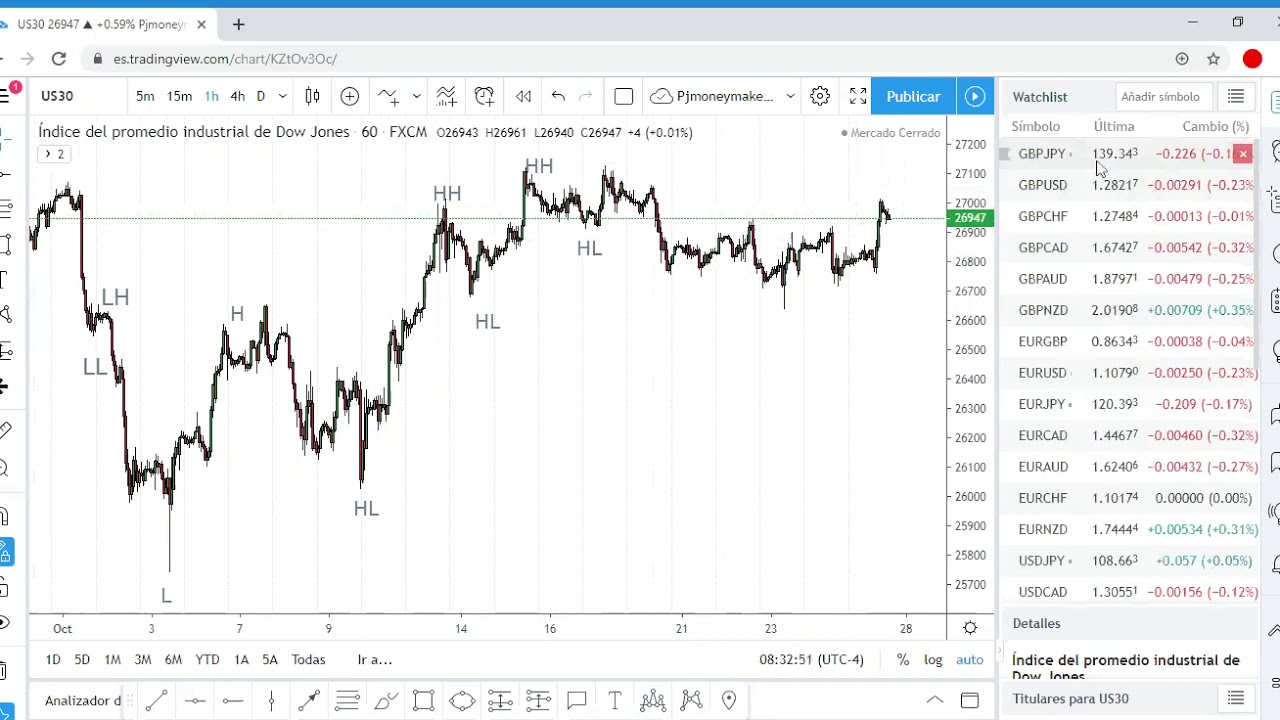This screenshot has width=1280, height=720.
Task: Select GBPNZD row in the watchlist
Action: click(1130, 310)
